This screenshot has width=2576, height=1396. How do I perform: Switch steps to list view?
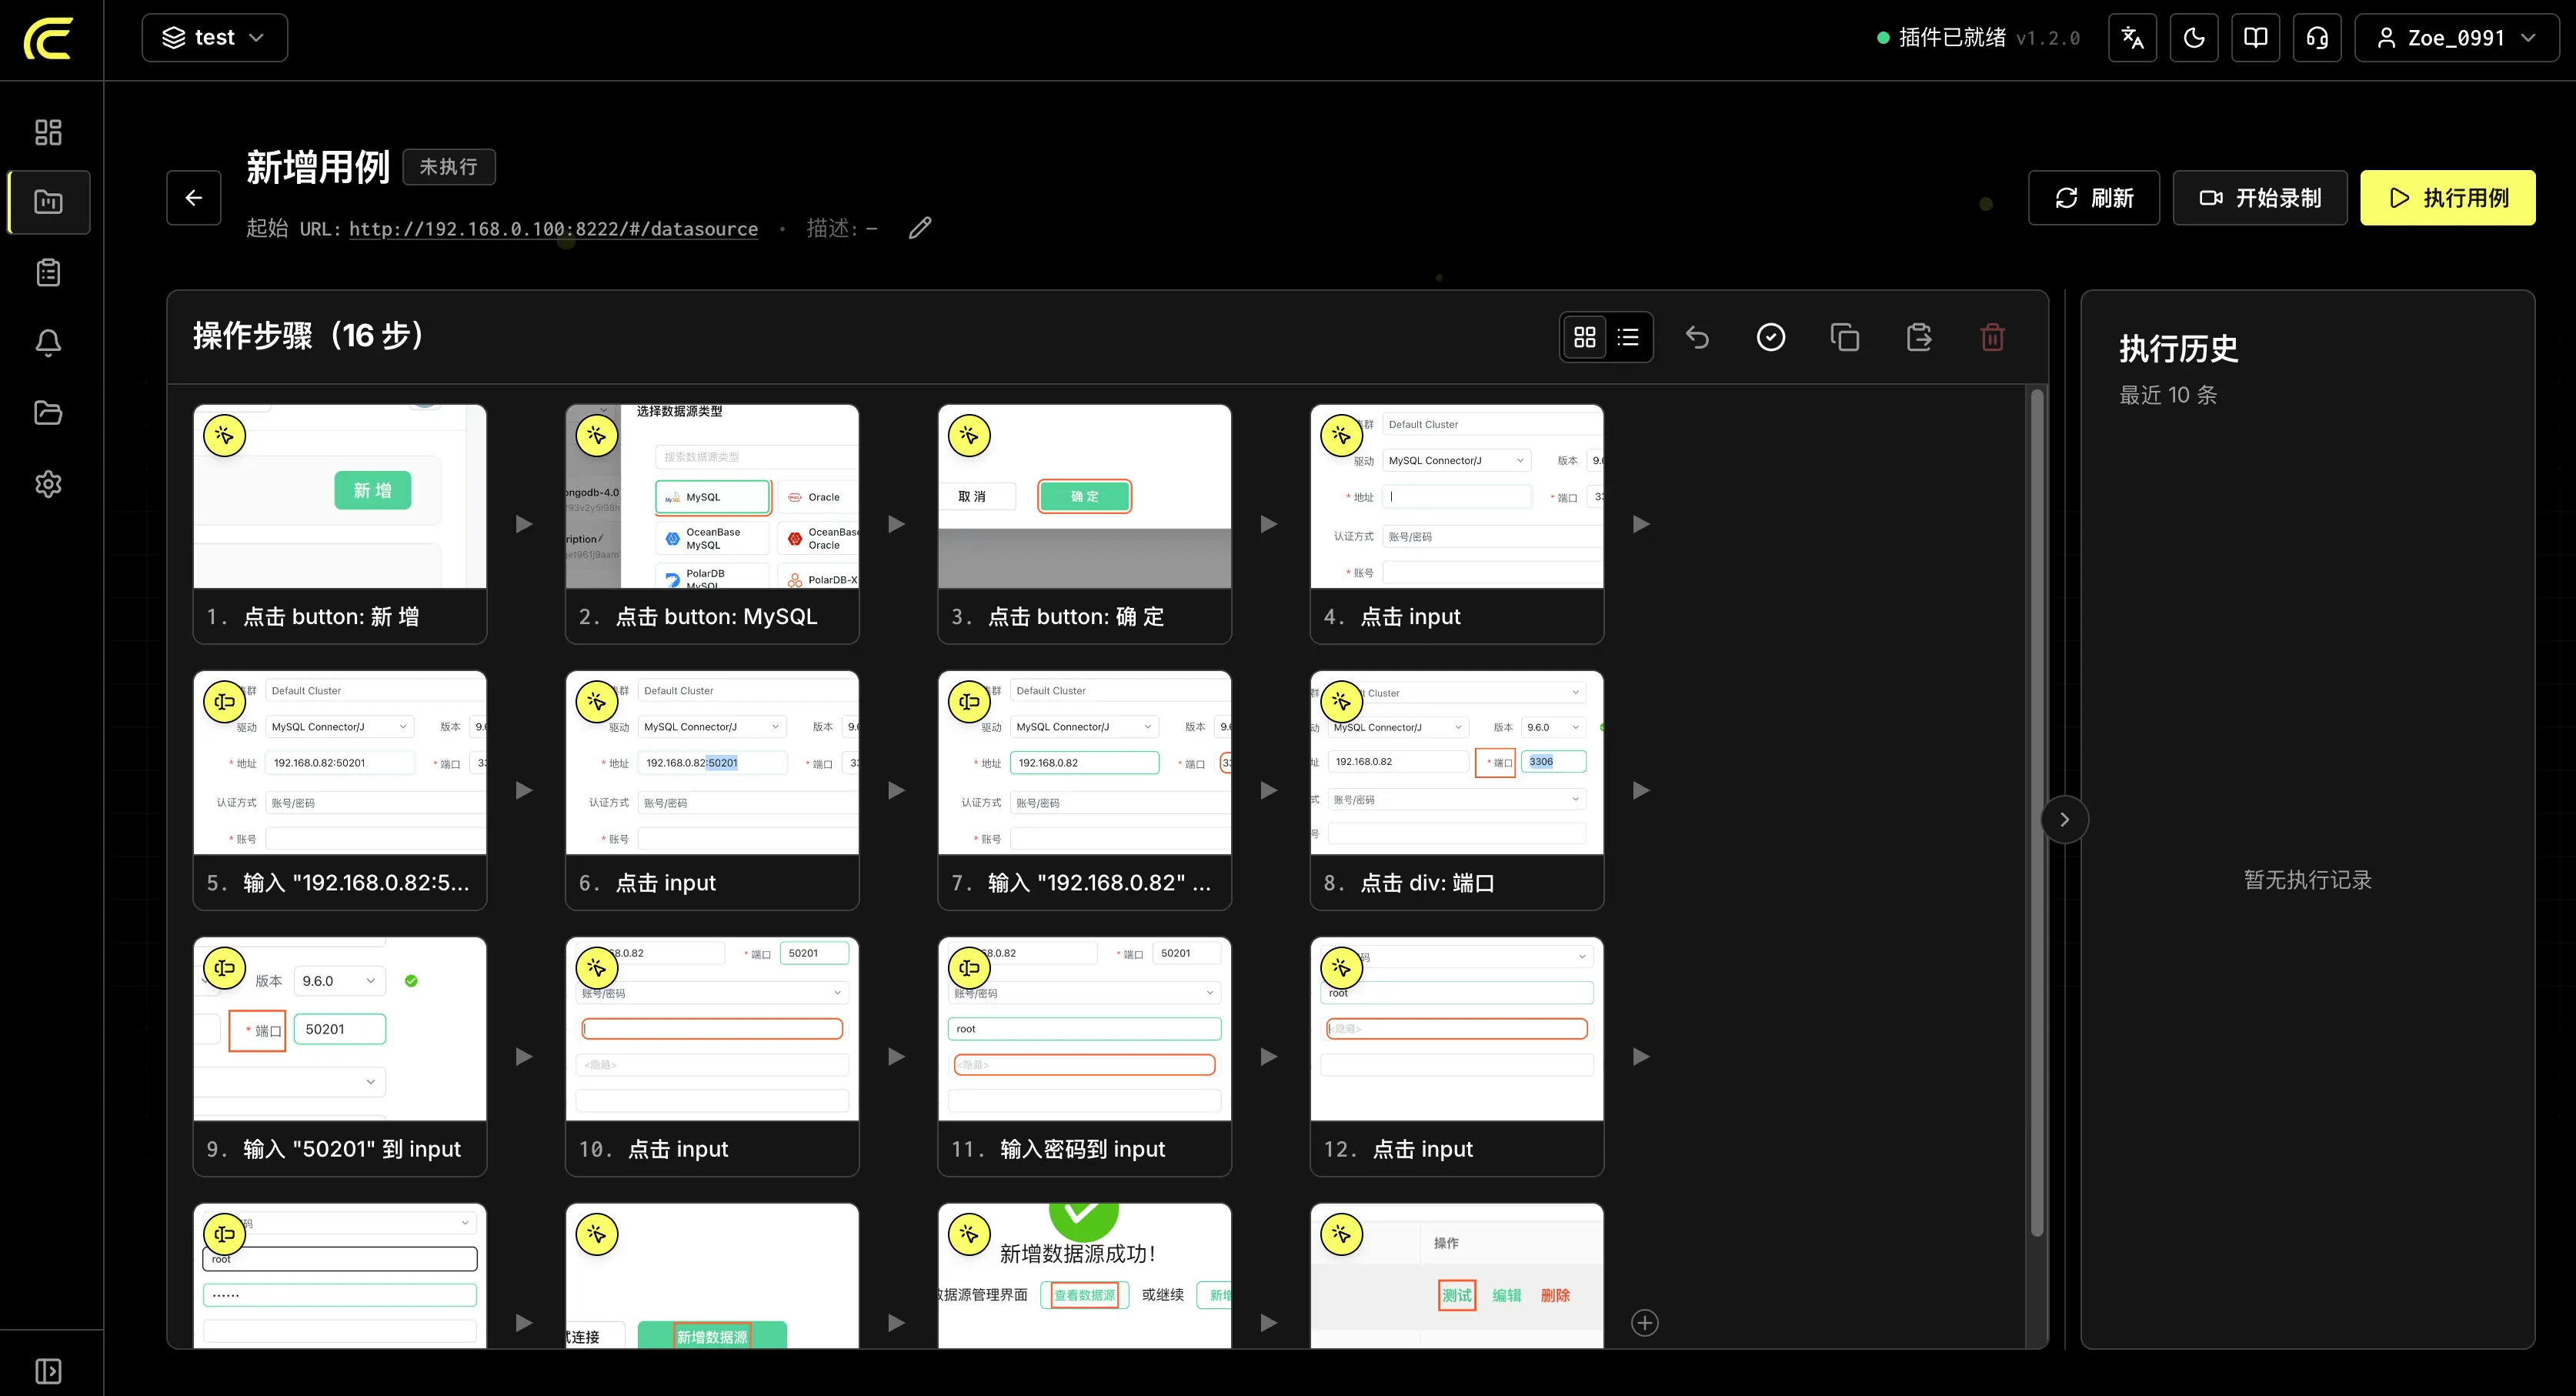pyautogui.click(x=1628, y=337)
